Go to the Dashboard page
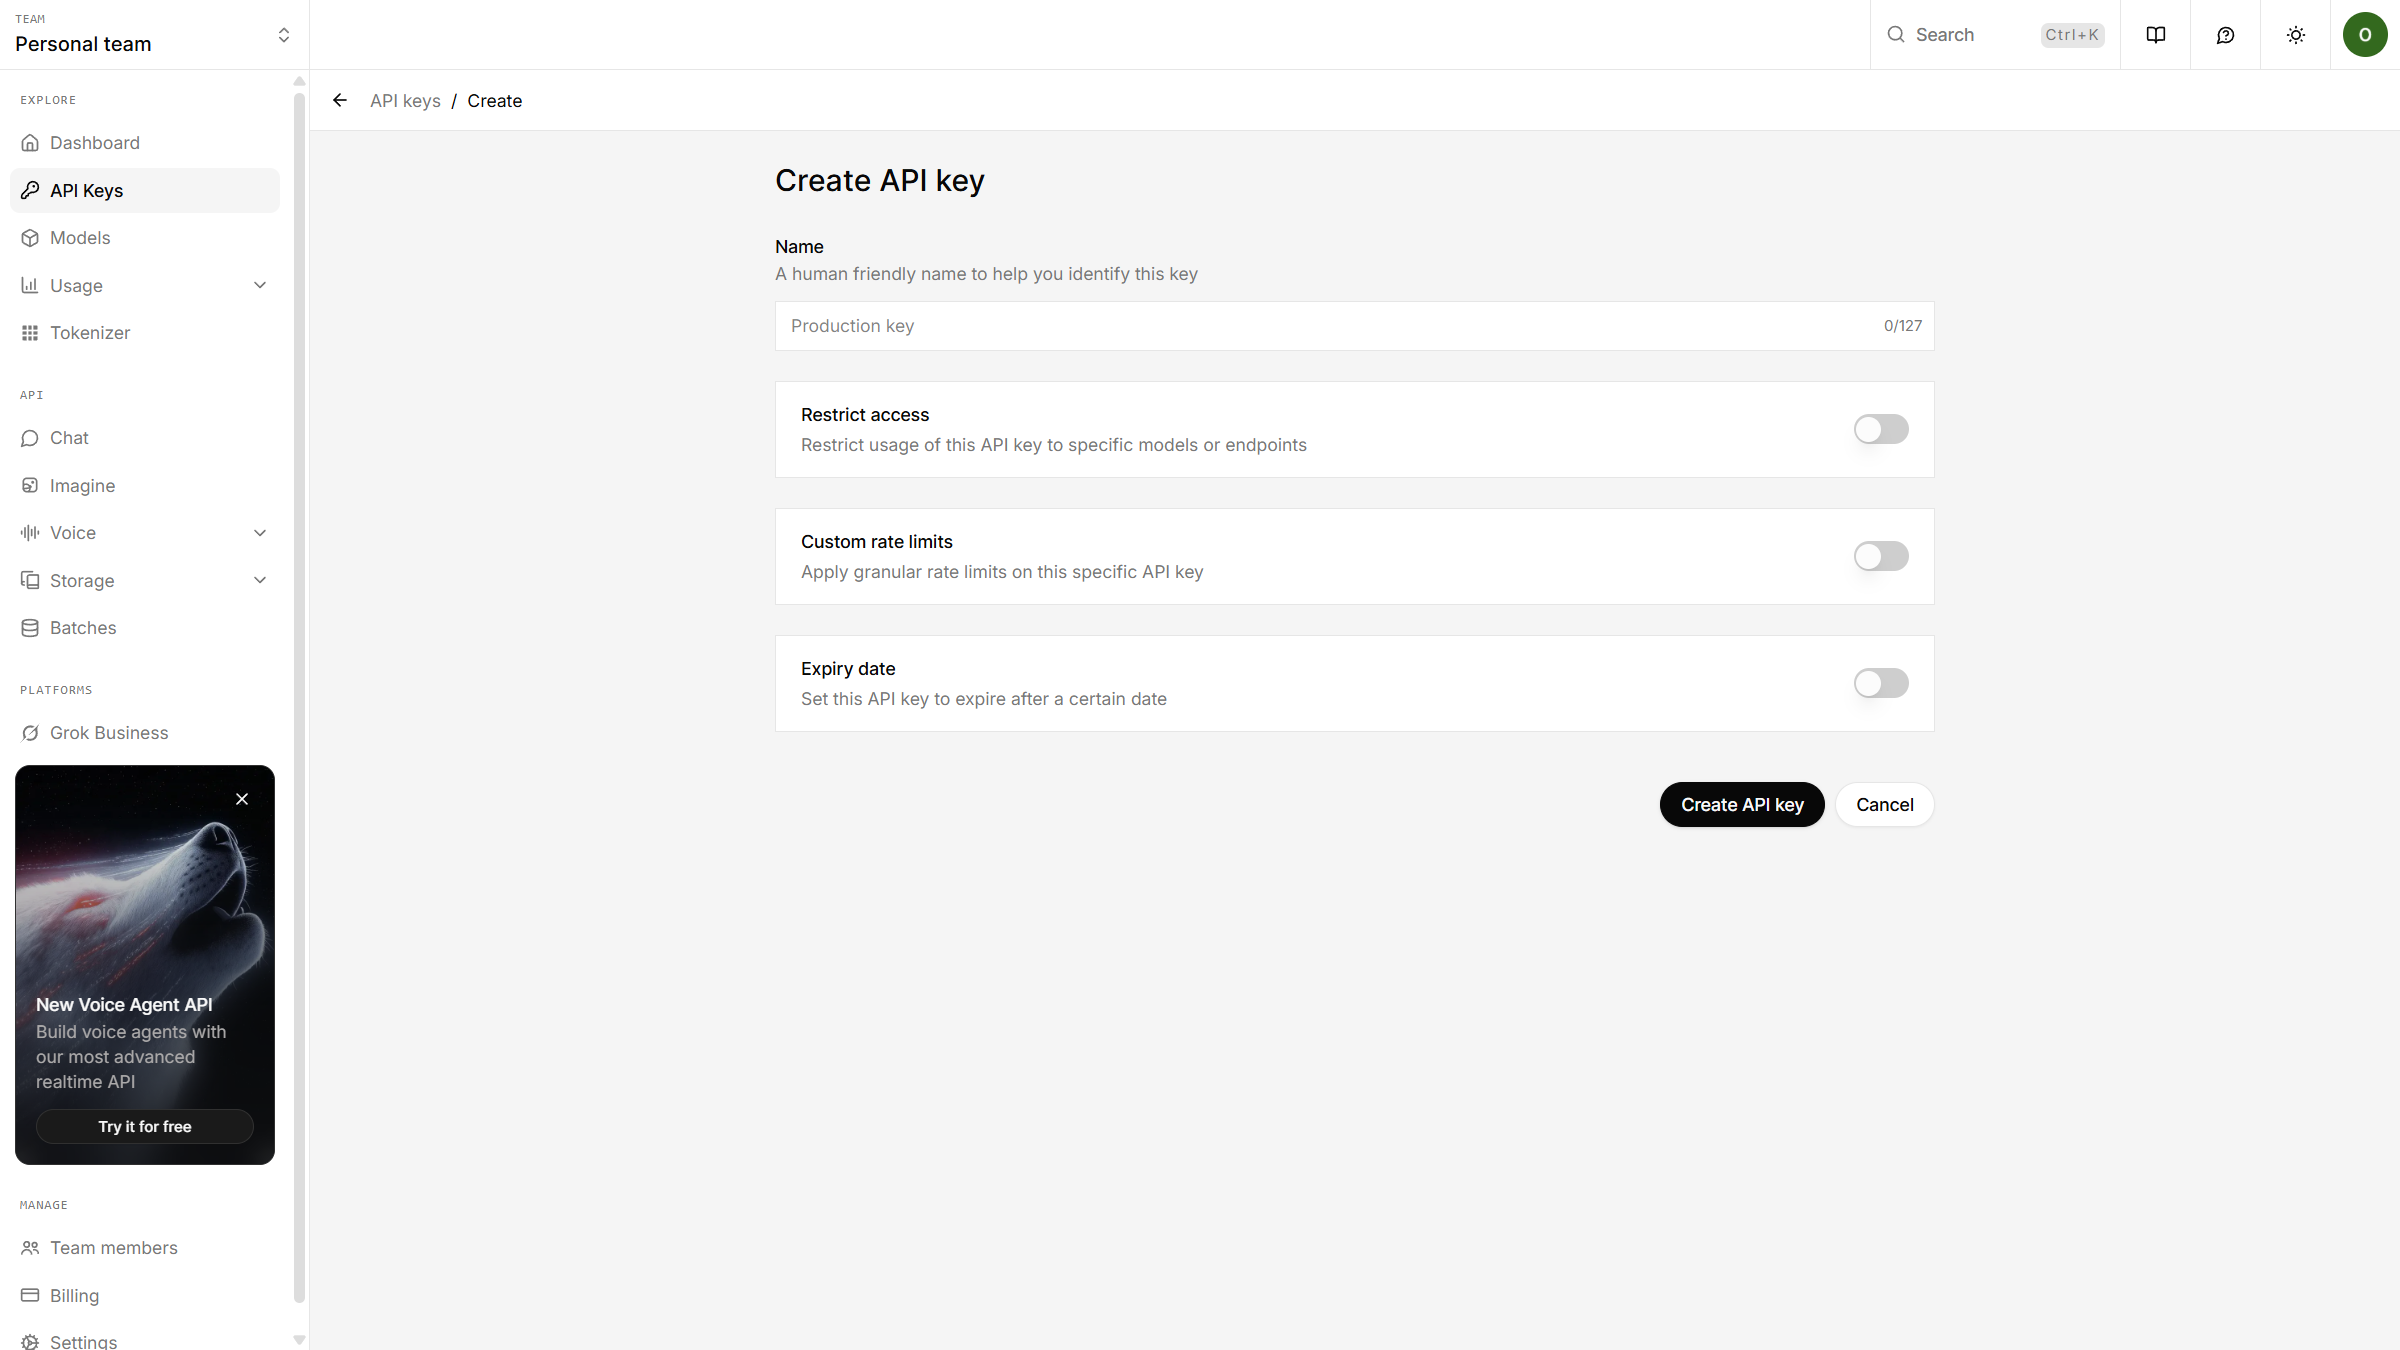This screenshot has height=1350, width=2400. [x=95, y=142]
